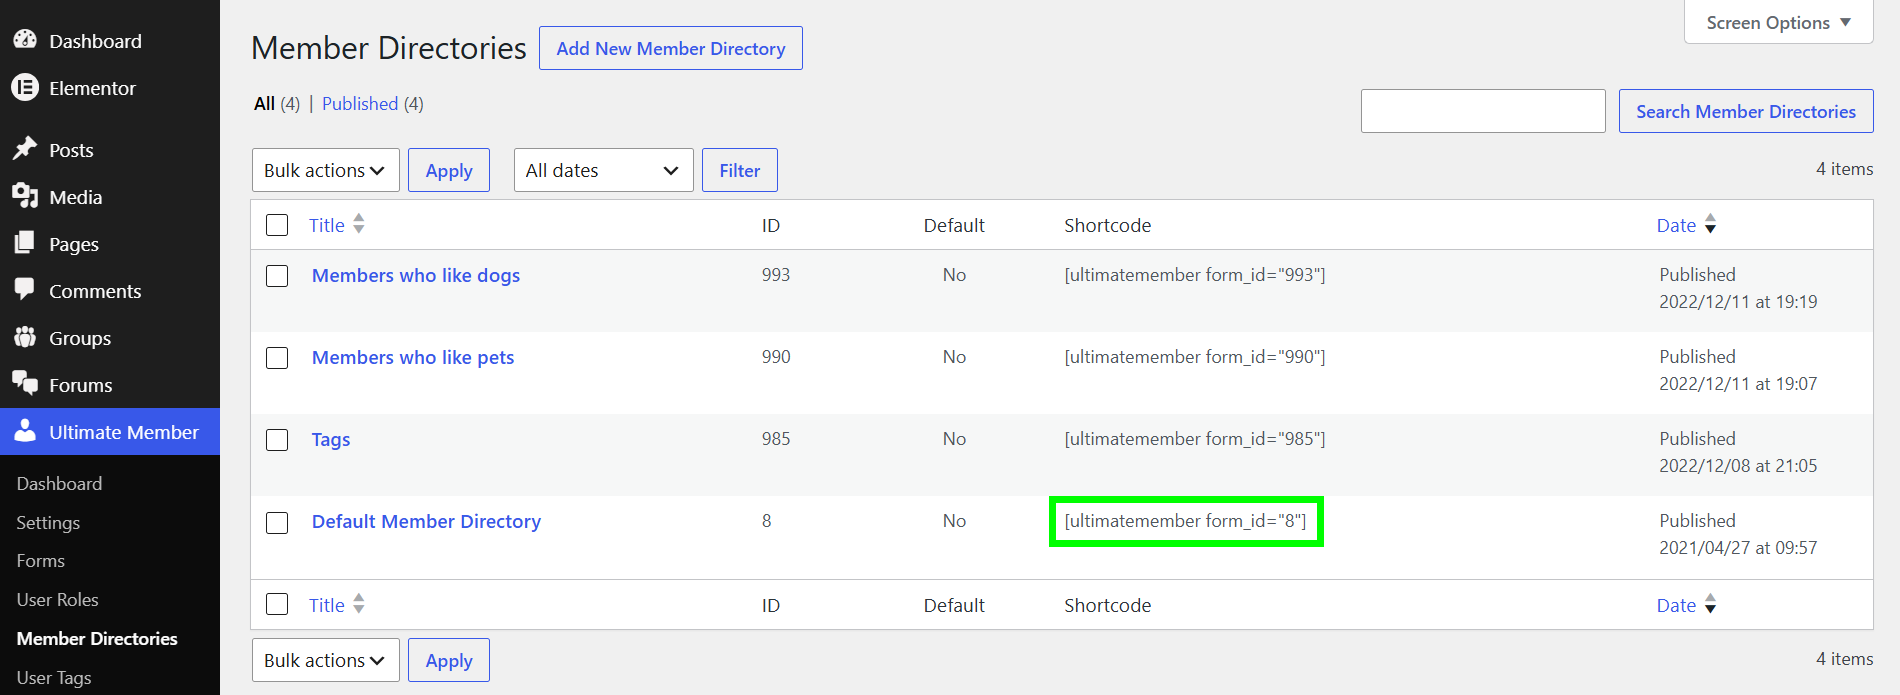Open the bottom Bulk actions dropdown
The width and height of the screenshot is (1900, 695).
pos(326,660)
